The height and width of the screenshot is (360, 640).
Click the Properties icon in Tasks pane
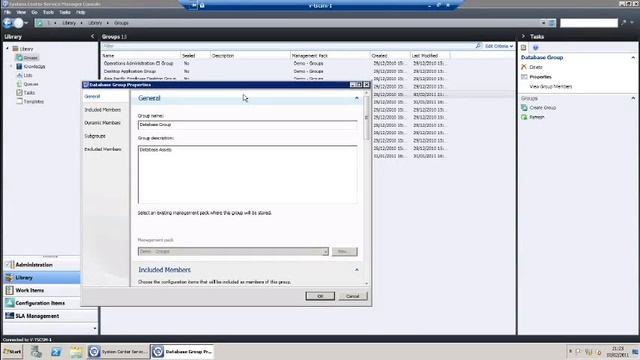click(524, 77)
